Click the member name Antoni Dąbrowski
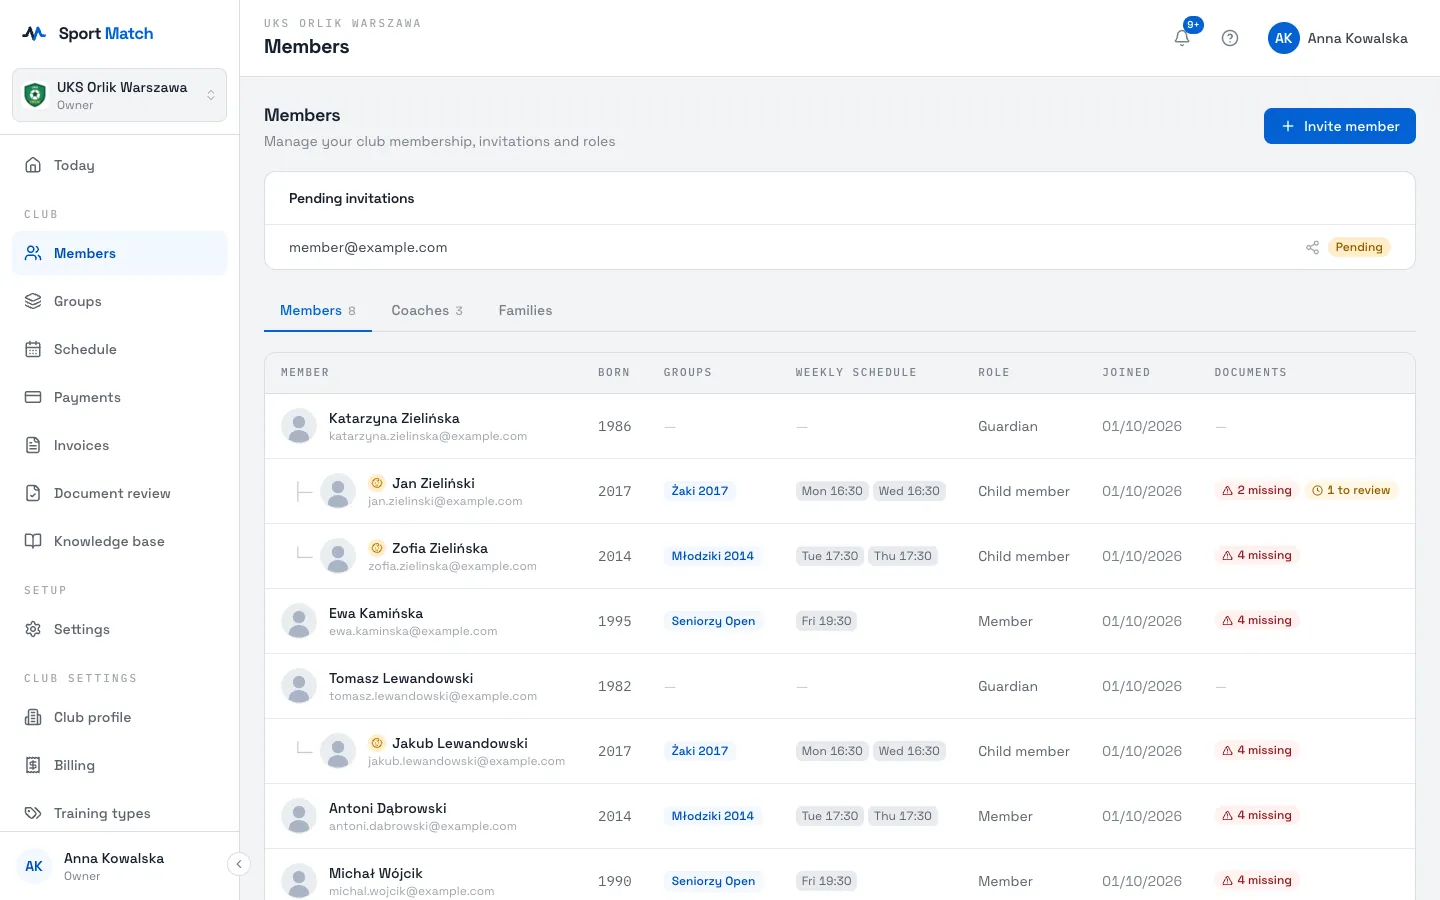The image size is (1440, 900). (388, 808)
